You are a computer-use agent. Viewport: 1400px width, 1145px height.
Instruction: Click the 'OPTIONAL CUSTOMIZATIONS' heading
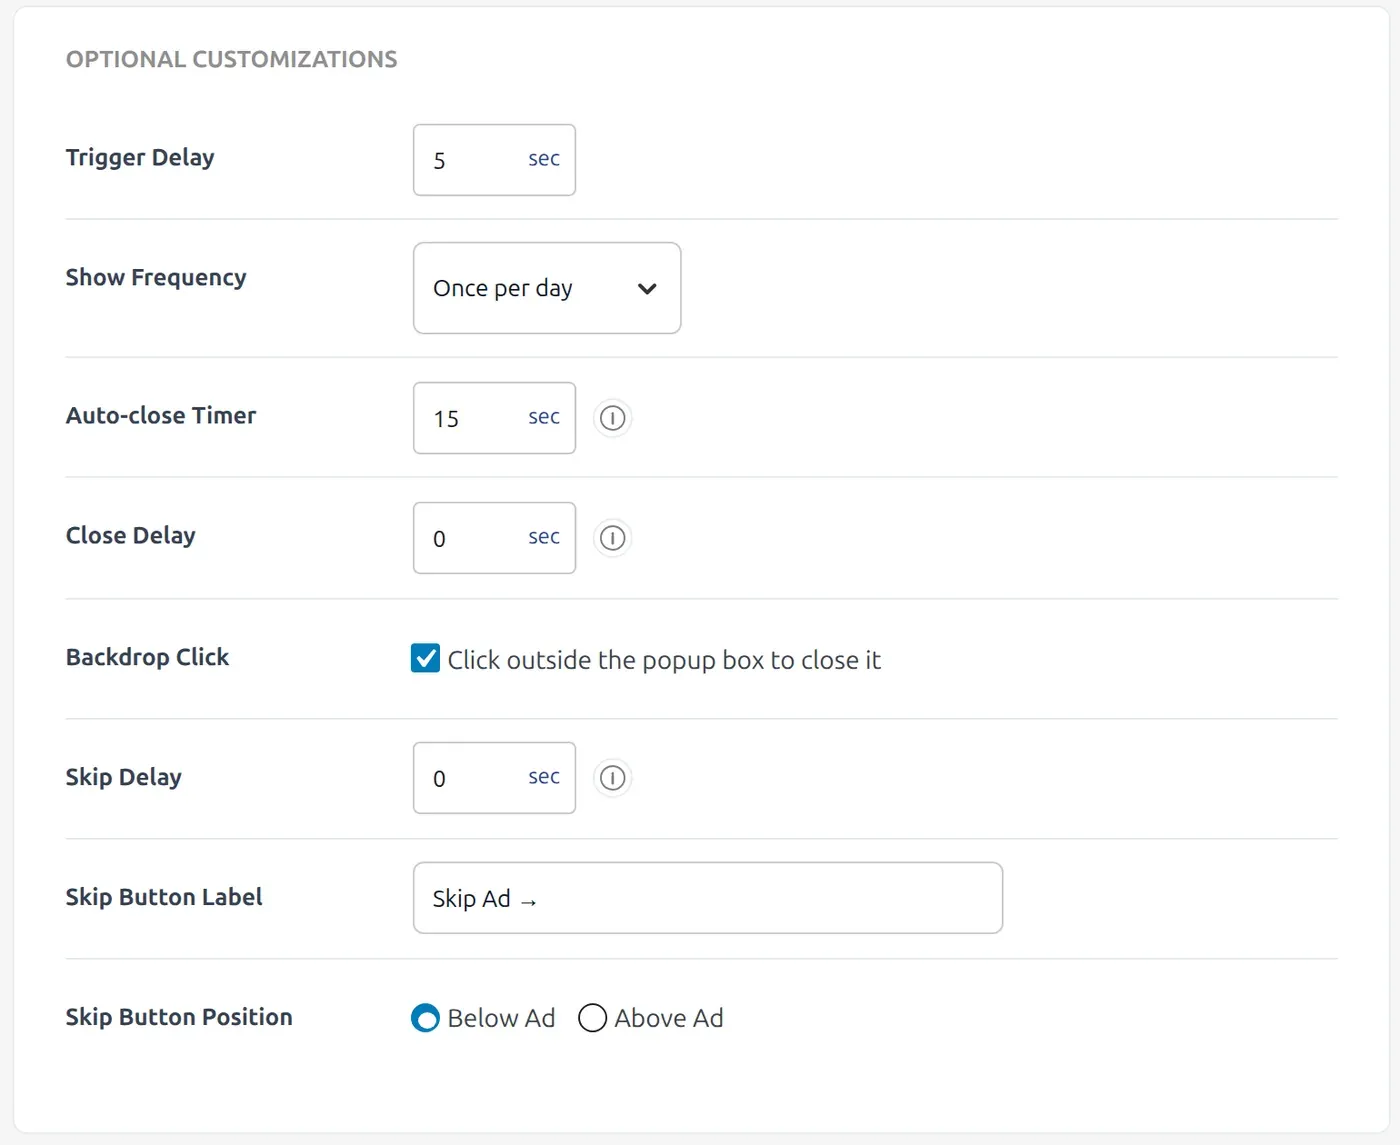pos(232,60)
